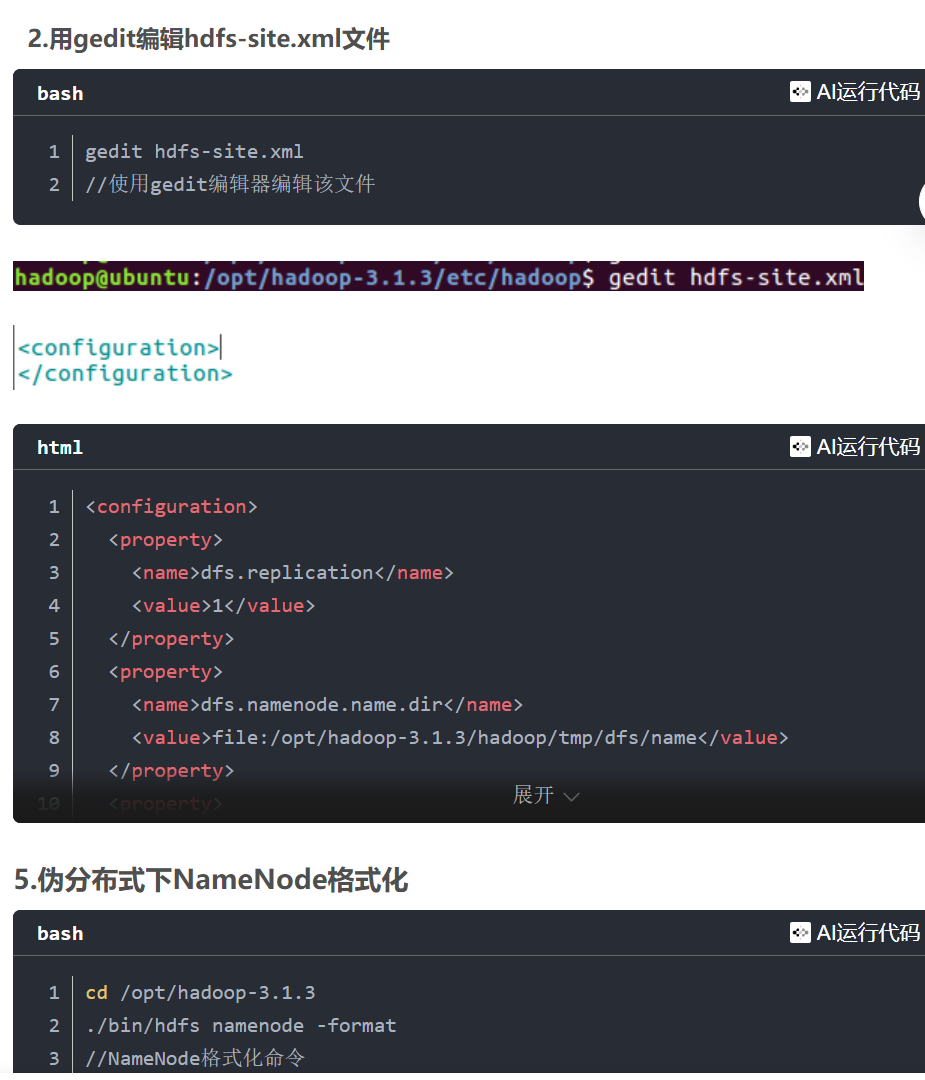Click heading 5.伪分布式下NameNode格式化
925x1080 pixels.
(x=211, y=880)
